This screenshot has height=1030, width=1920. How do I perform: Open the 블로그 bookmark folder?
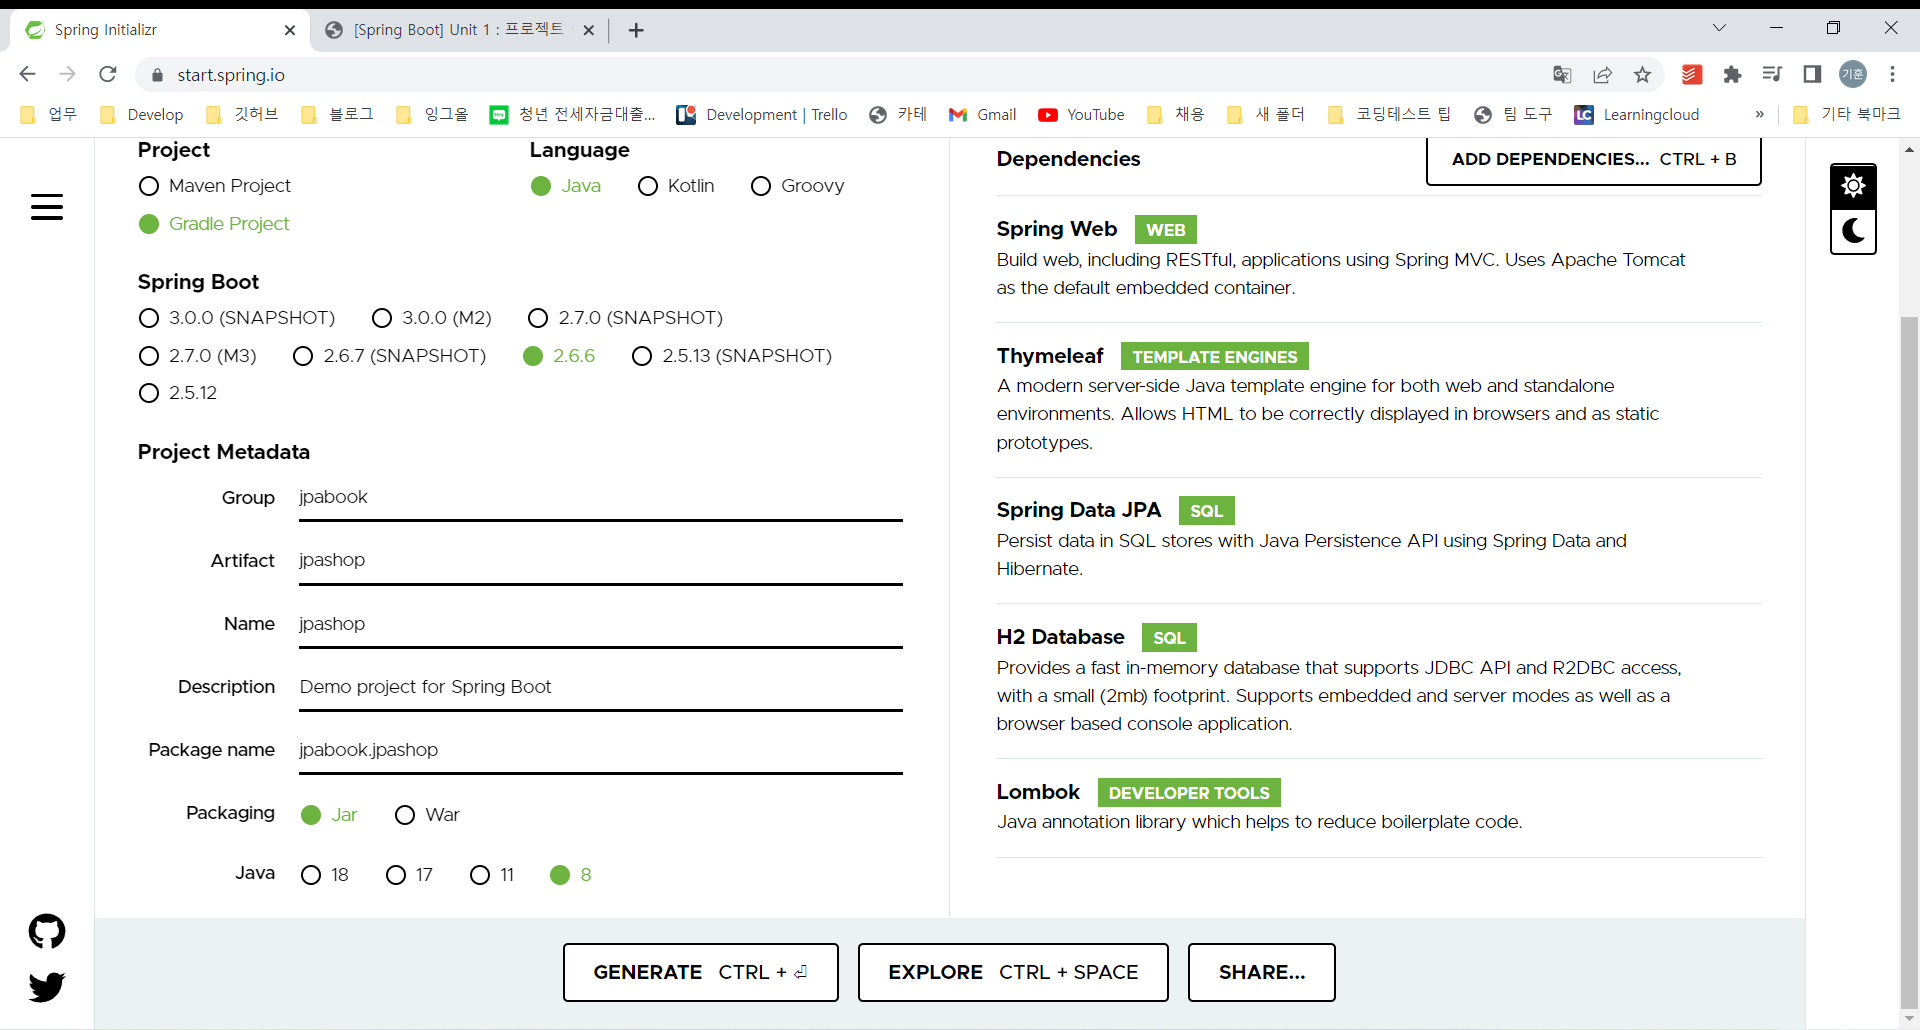point(337,114)
